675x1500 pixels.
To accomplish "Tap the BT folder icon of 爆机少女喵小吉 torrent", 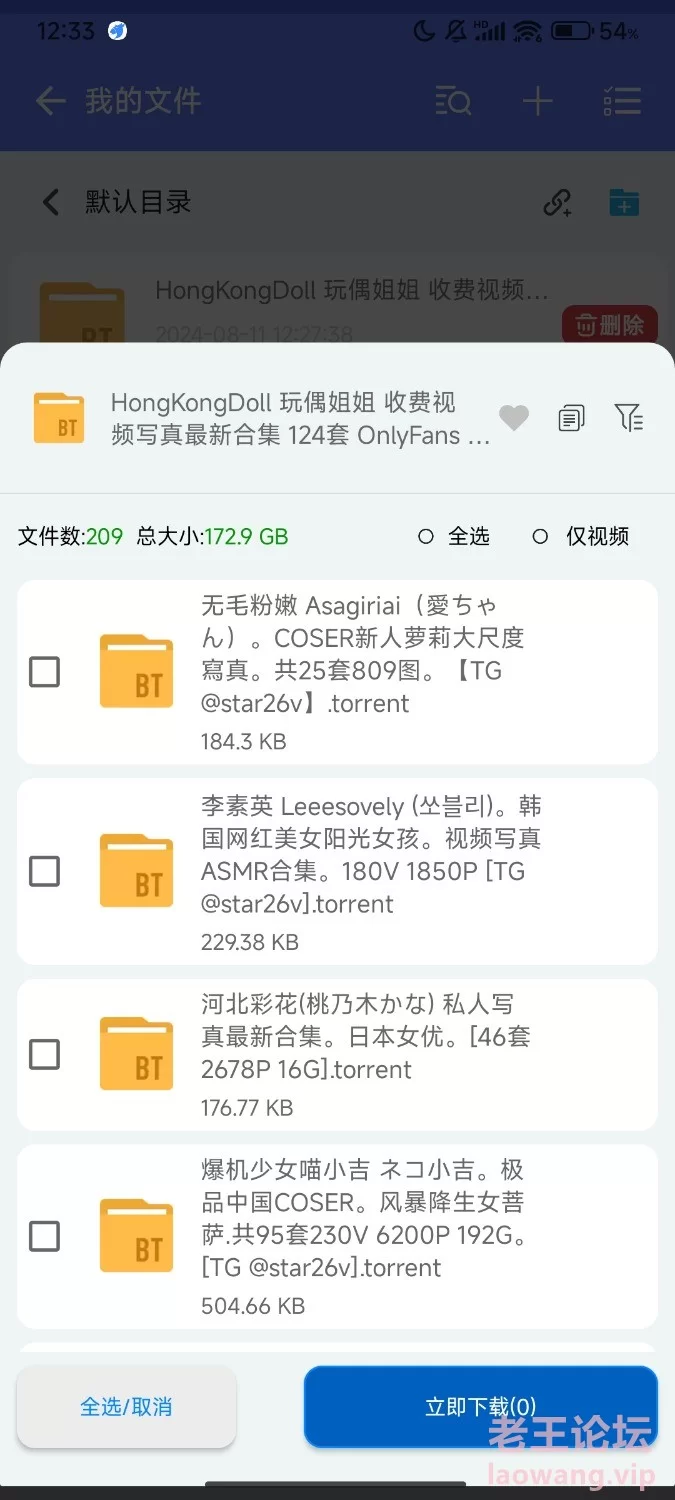I will click(x=136, y=1236).
